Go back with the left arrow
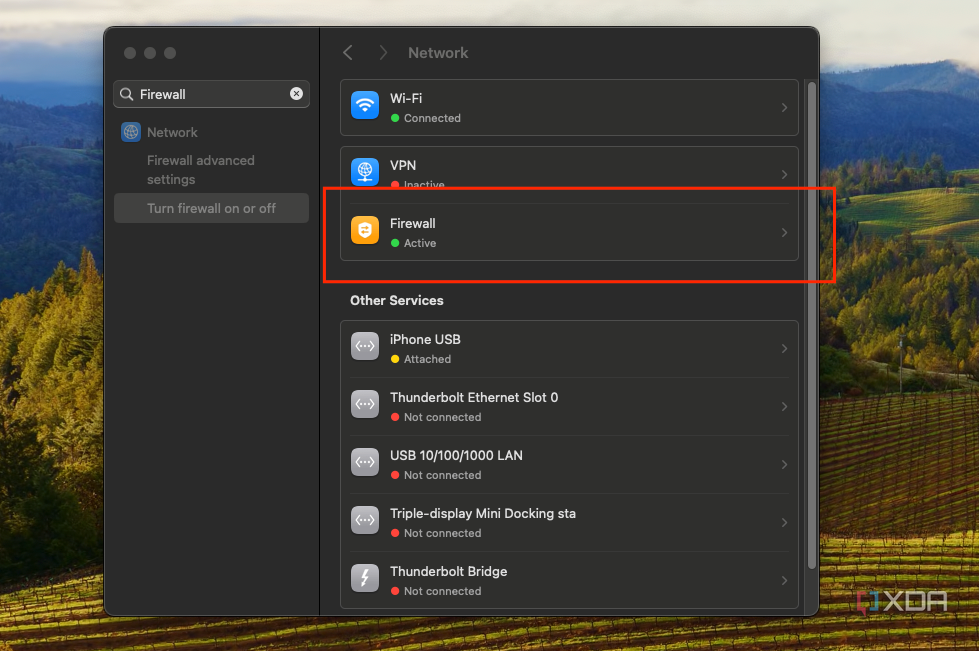Image resolution: width=979 pixels, height=651 pixels. pos(348,53)
